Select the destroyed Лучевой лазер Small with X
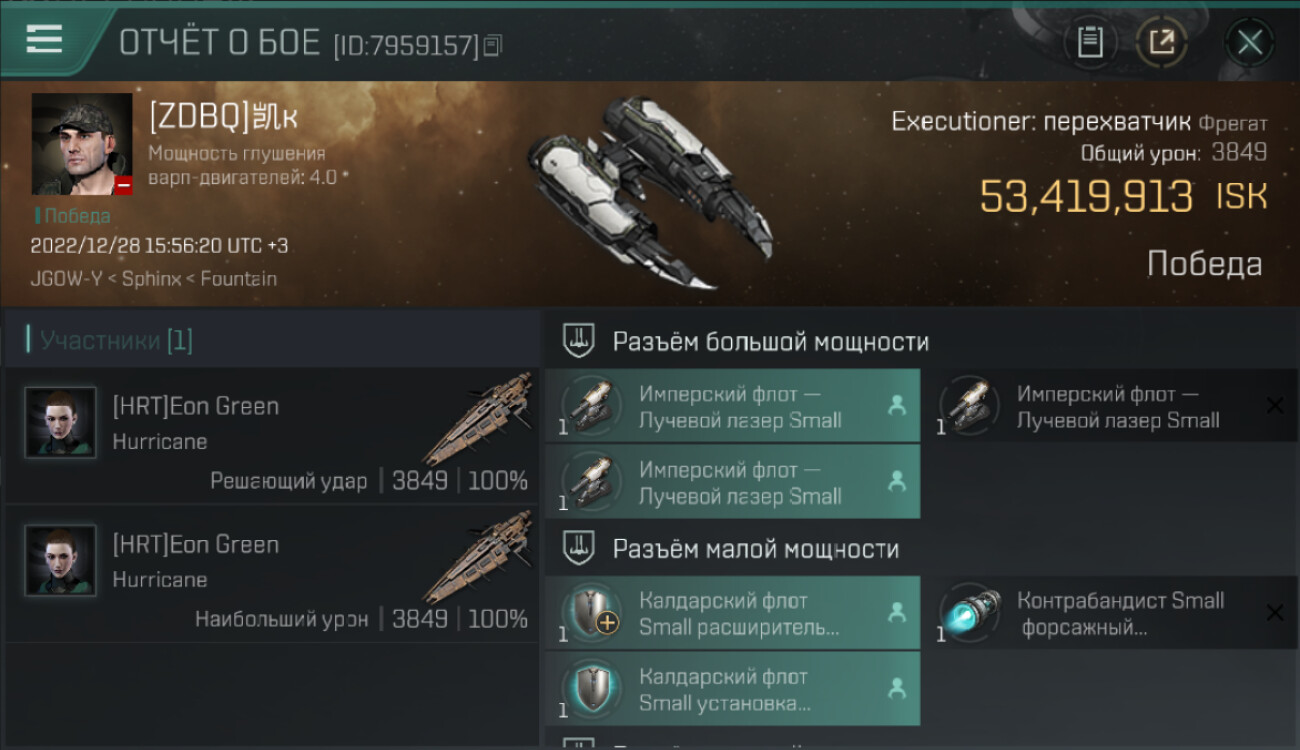The width and height of the screenshot is (1300, 750). (x=1110, y=406)
